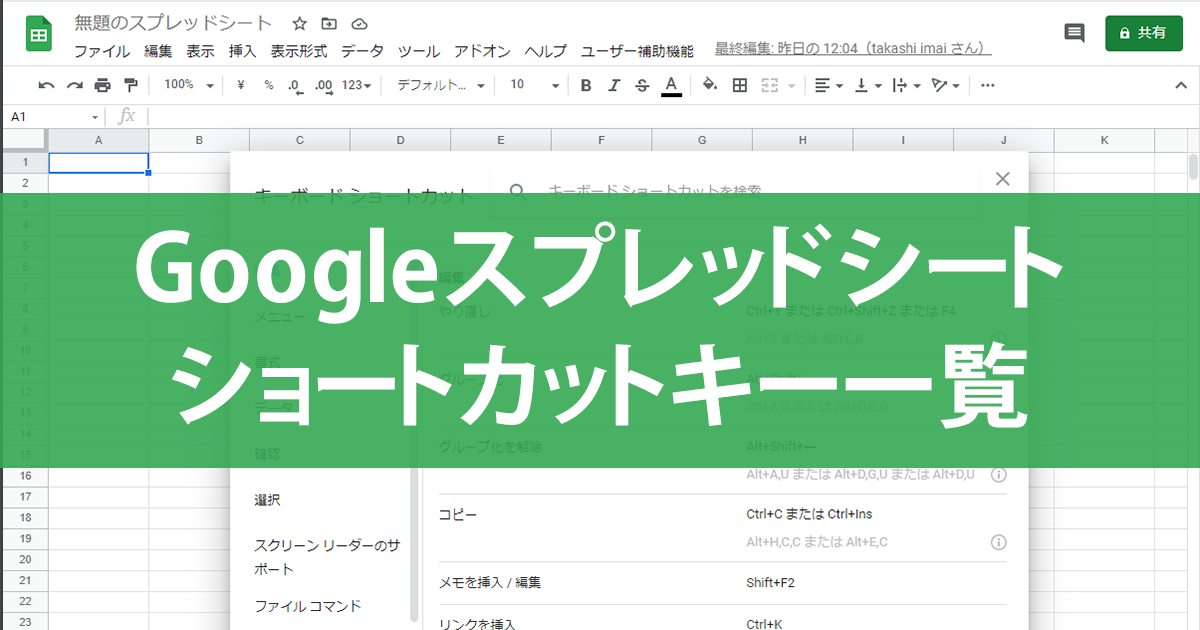Click the merge cells icon
Viewport: 1200px width, 630px height.
769,86
